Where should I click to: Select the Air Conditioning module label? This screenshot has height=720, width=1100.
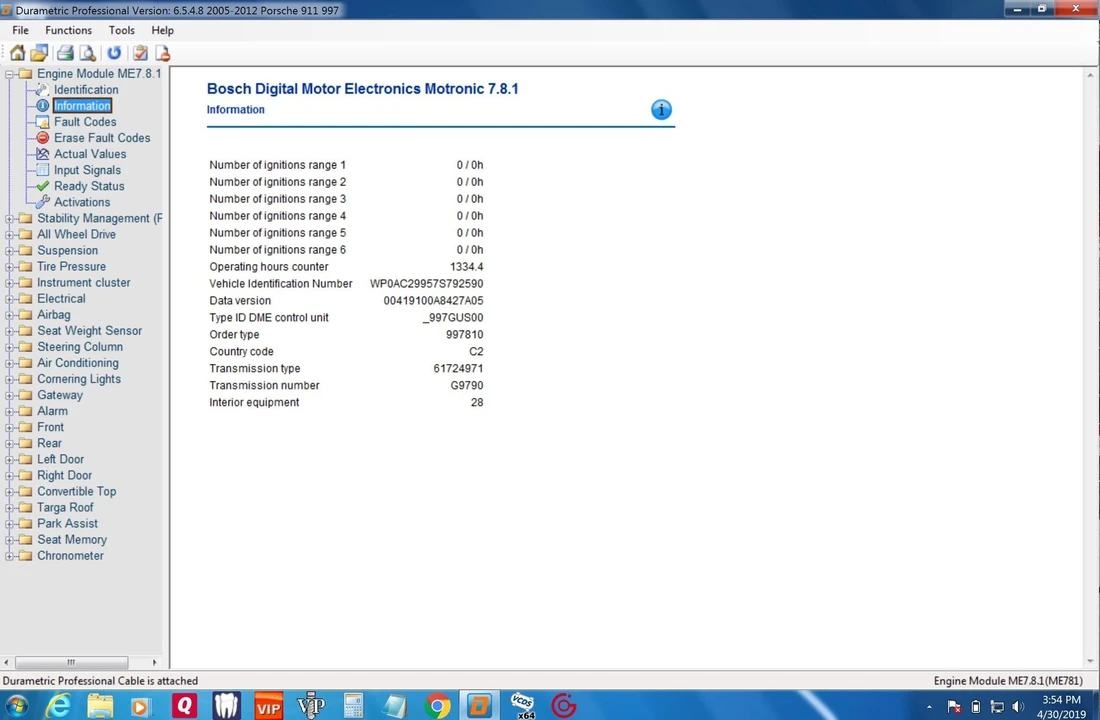77,363
